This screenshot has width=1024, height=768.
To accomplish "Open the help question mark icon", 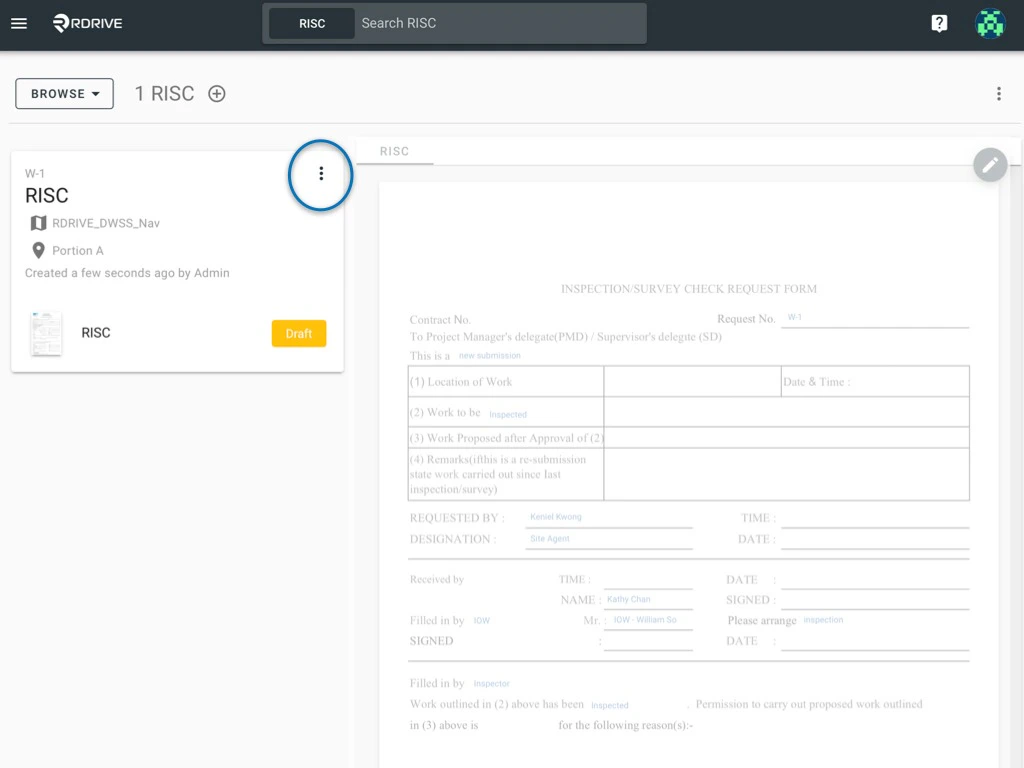I will pos(938,22).
